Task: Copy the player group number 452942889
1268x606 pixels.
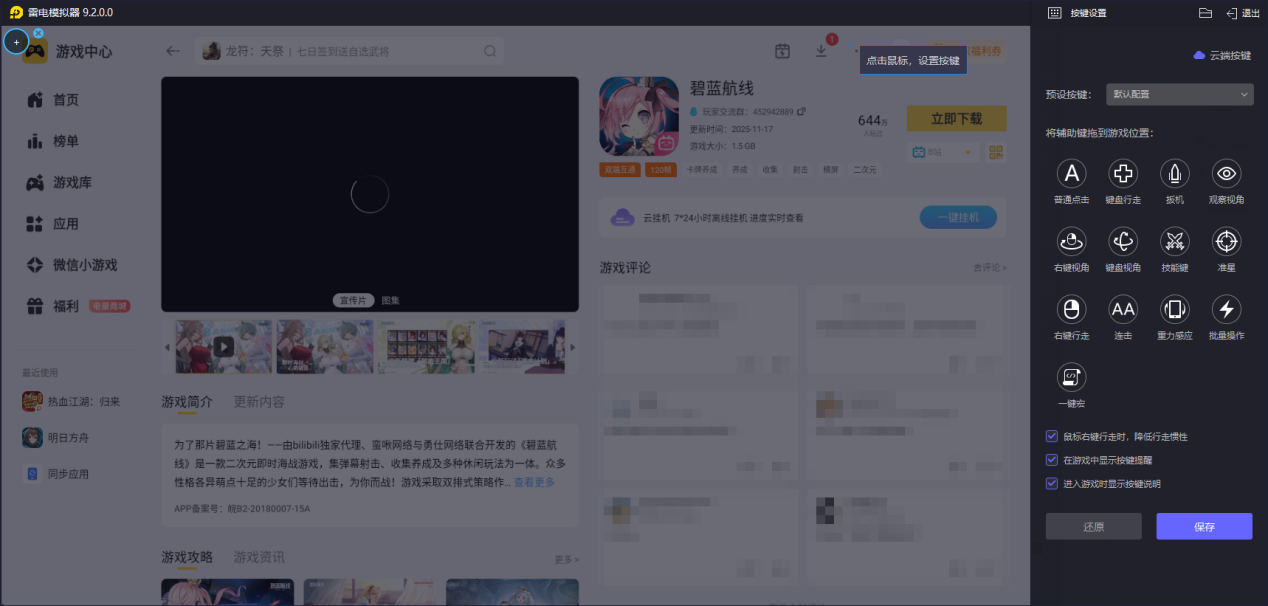Action: point(801,111)
